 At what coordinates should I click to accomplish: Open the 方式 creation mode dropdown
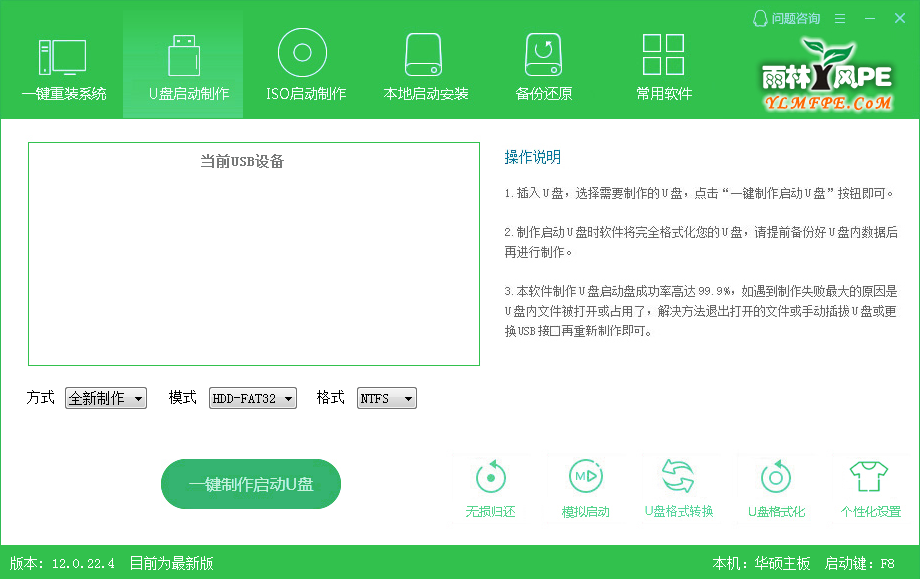pyautogui.click(x=105, y=397)
